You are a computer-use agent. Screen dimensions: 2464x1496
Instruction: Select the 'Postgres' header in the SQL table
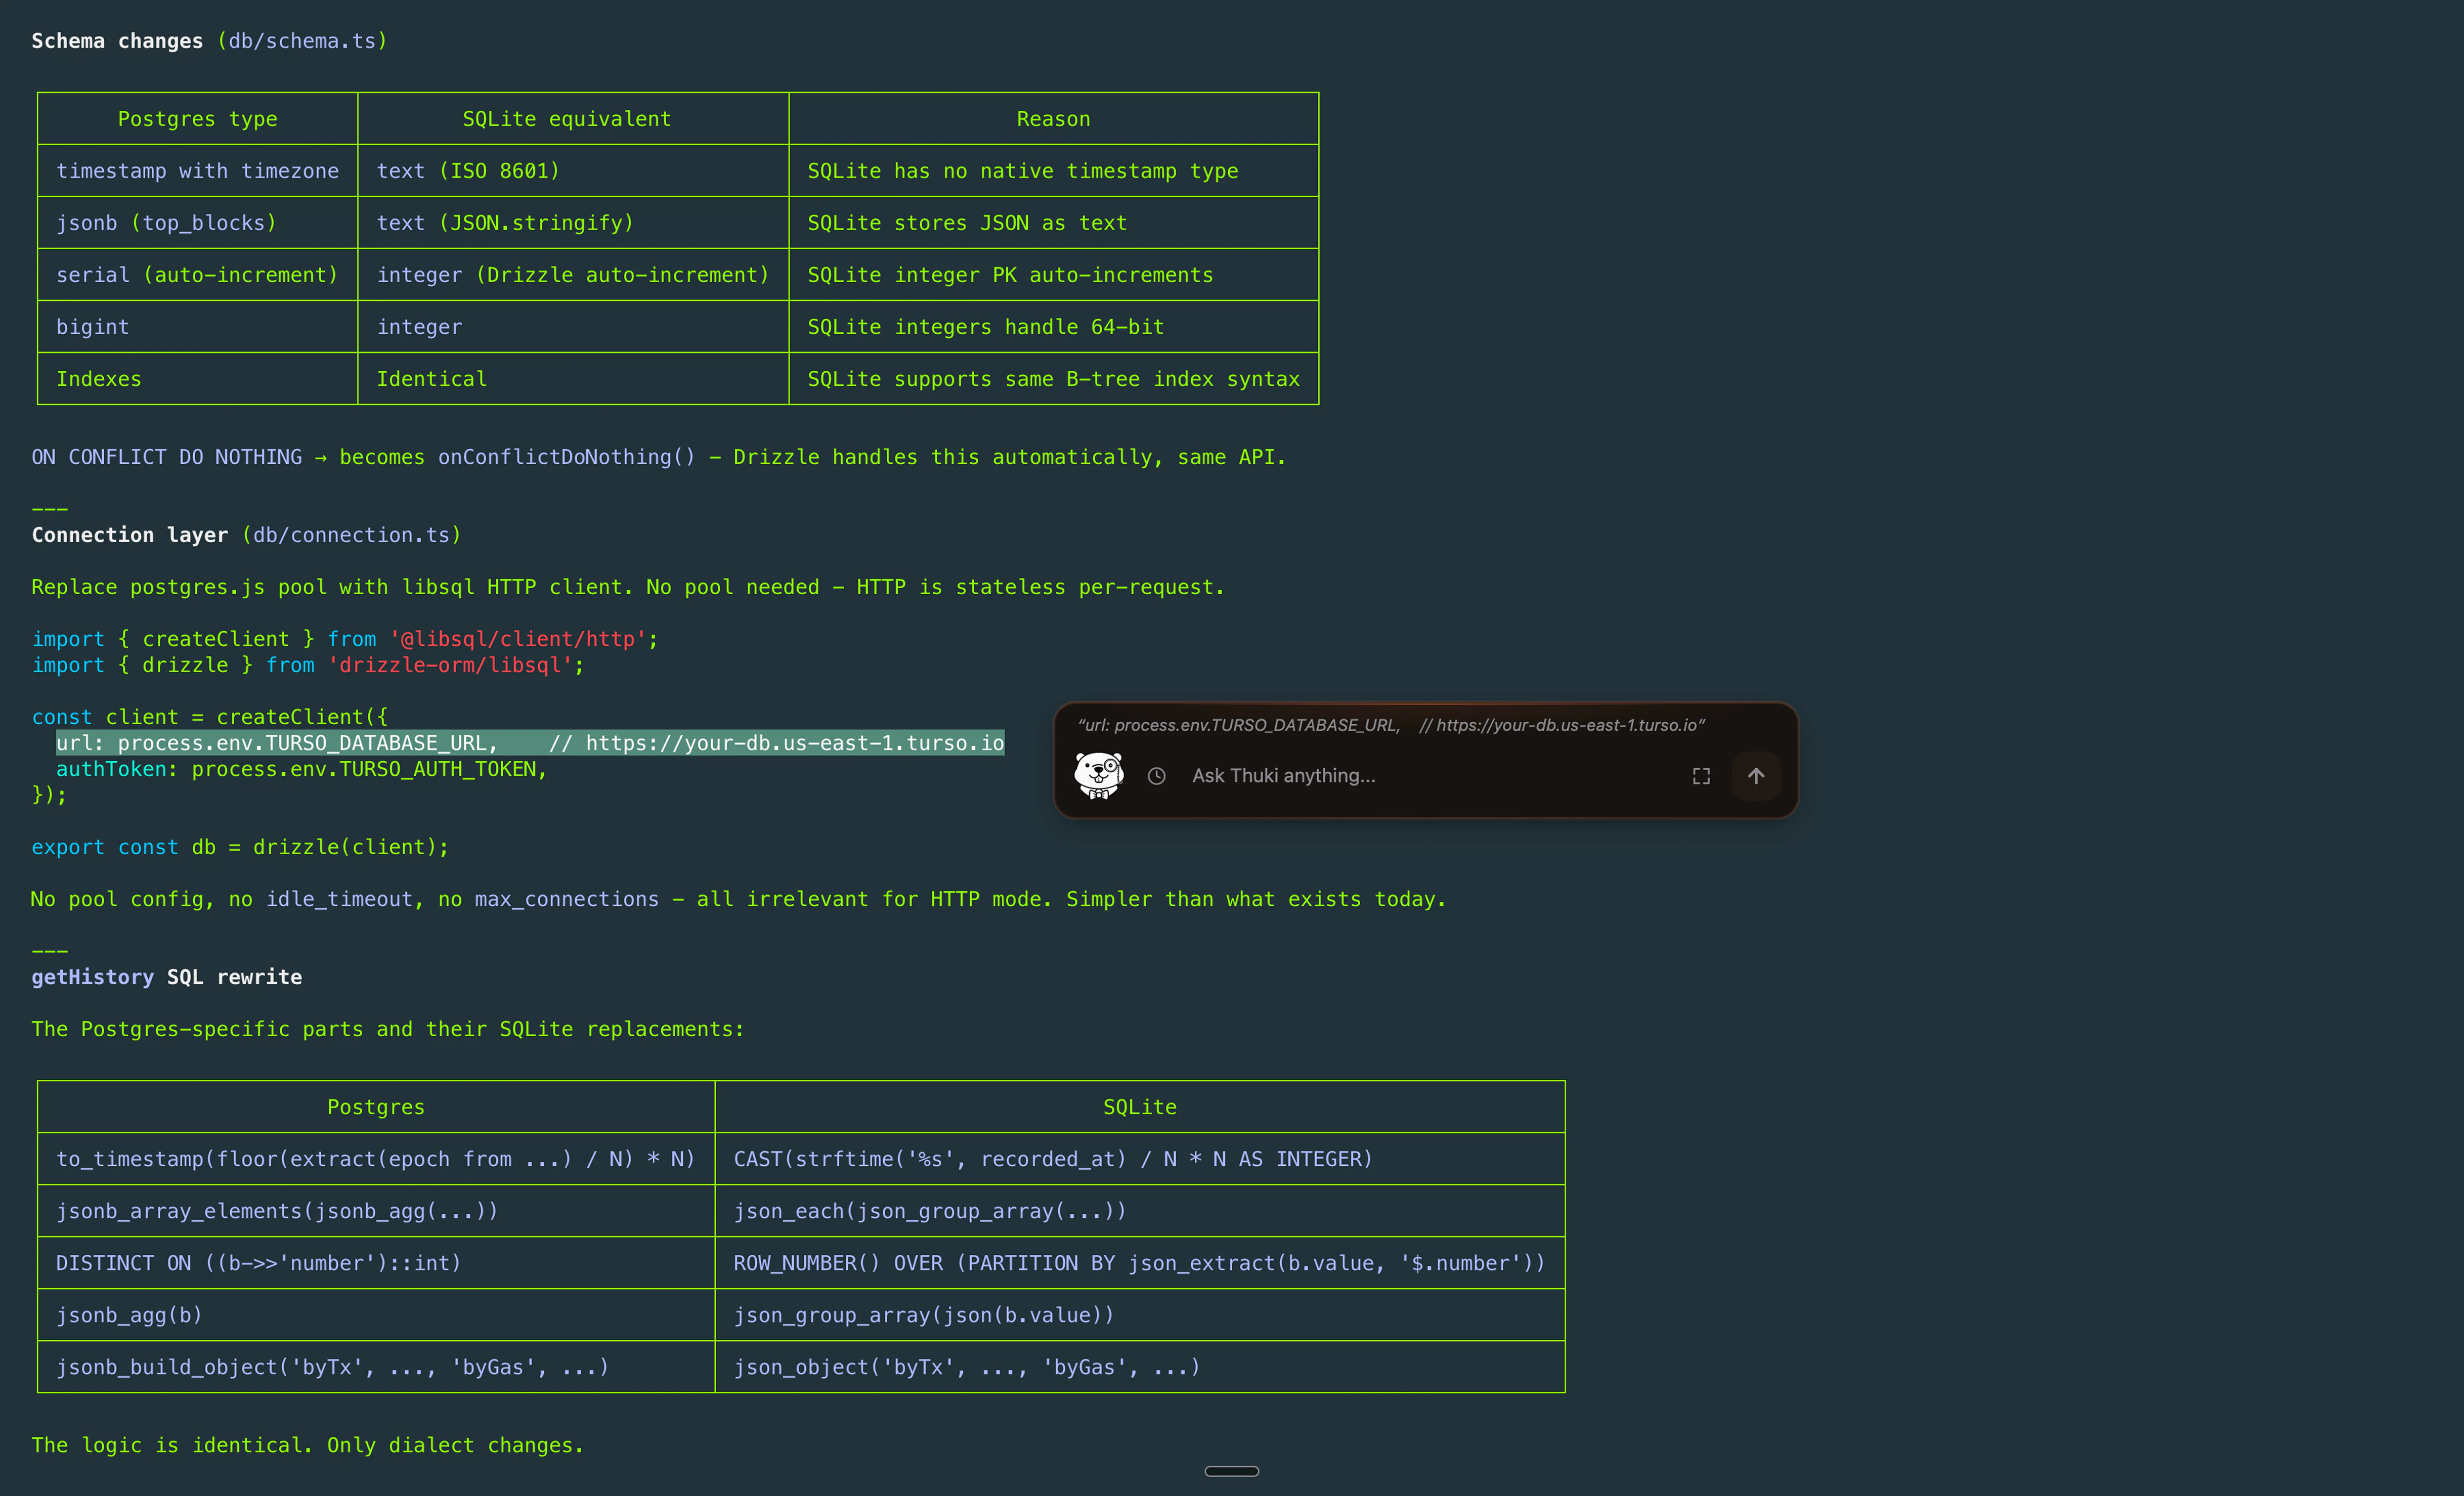(376, 1106)
